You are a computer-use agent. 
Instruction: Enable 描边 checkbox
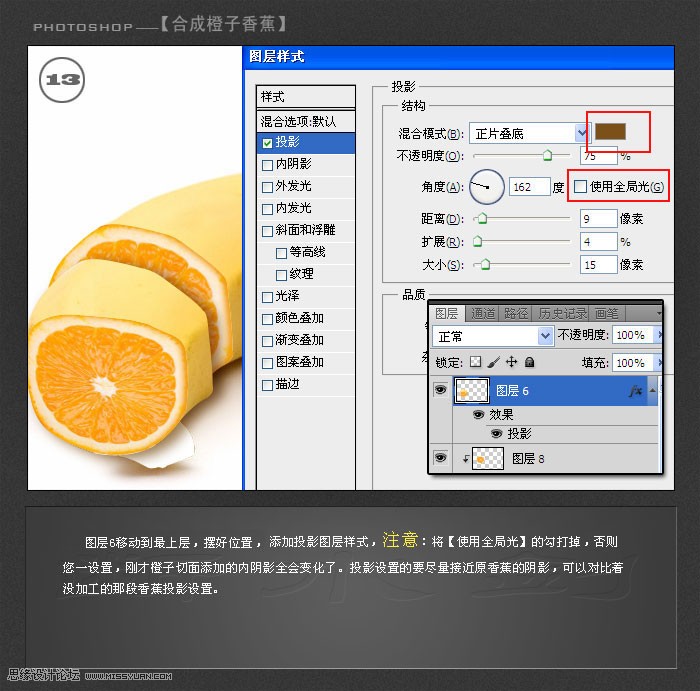tap(267, 385)
